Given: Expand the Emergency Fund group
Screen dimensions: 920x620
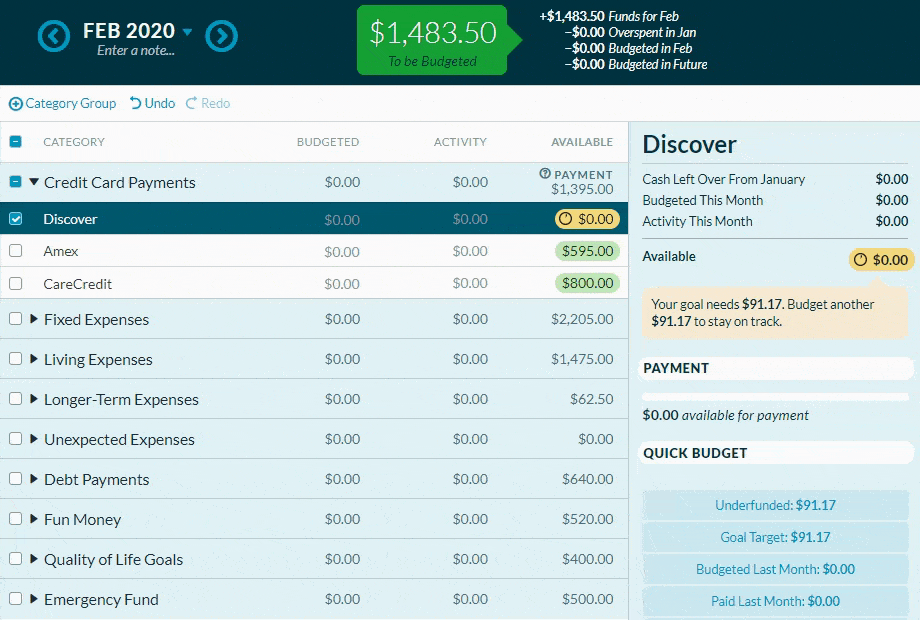Looking at the screenshot, I should tap(34, 598).
